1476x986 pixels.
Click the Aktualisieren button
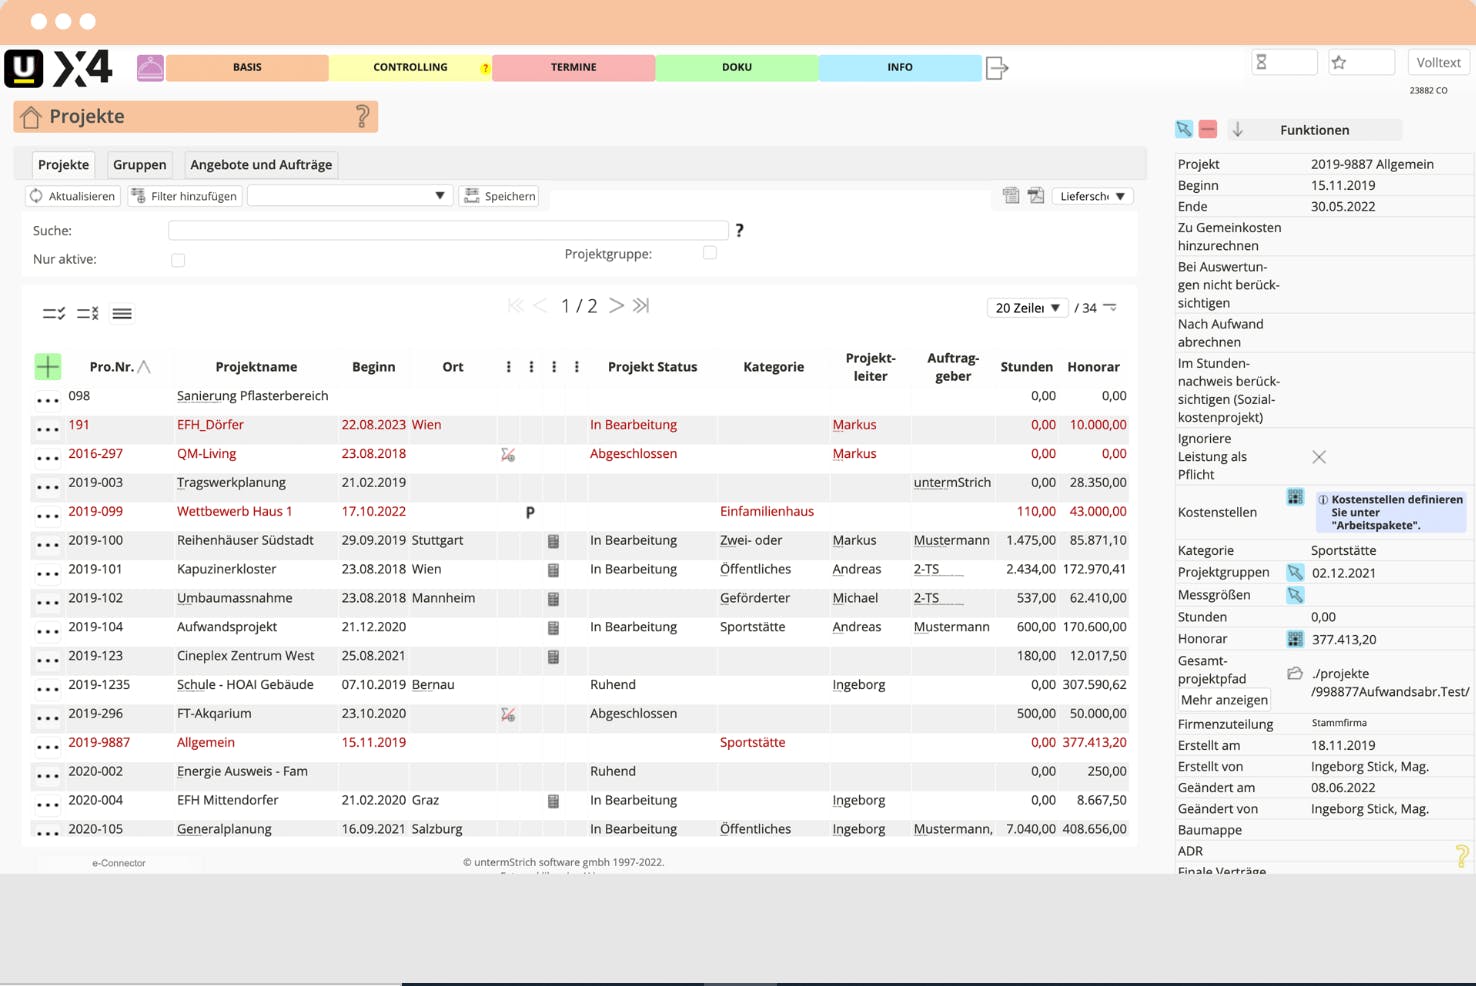[73, 196]
